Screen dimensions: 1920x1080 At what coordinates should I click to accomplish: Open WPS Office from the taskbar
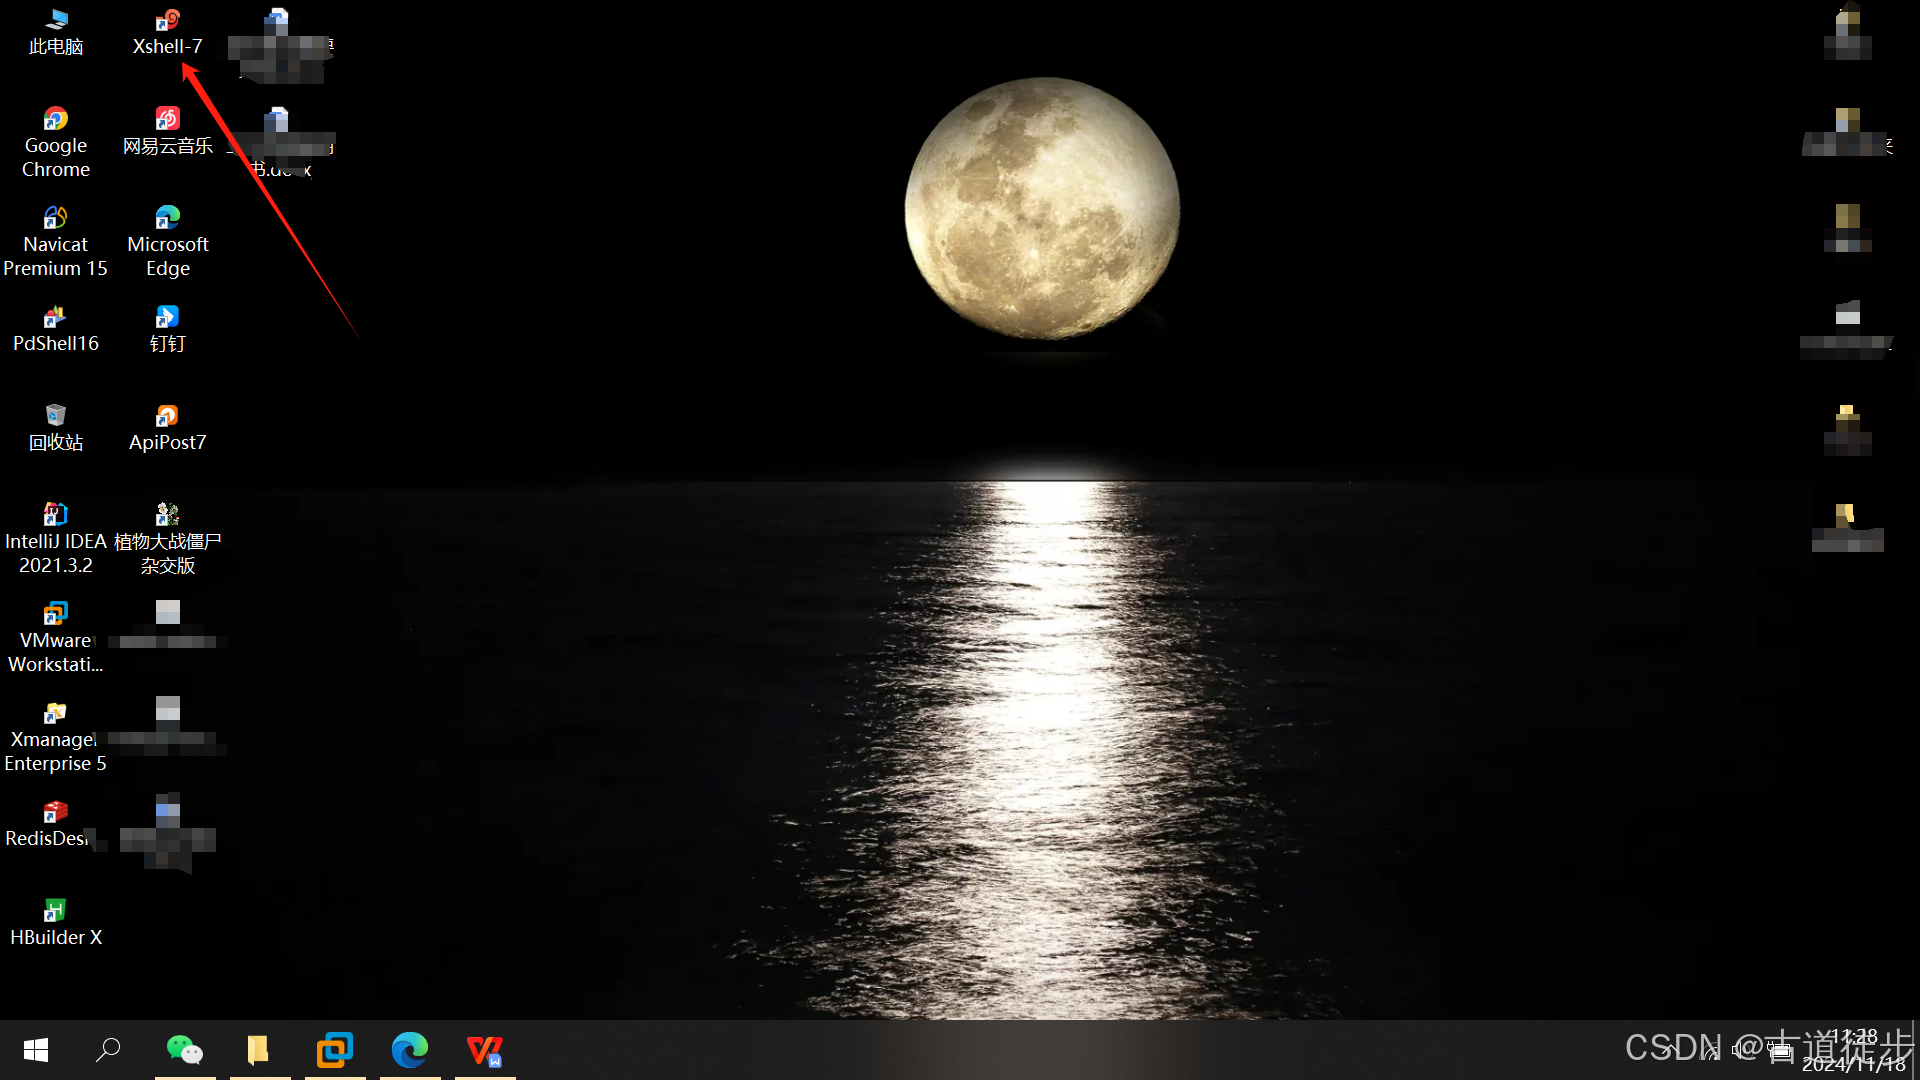pos(485,1050)
